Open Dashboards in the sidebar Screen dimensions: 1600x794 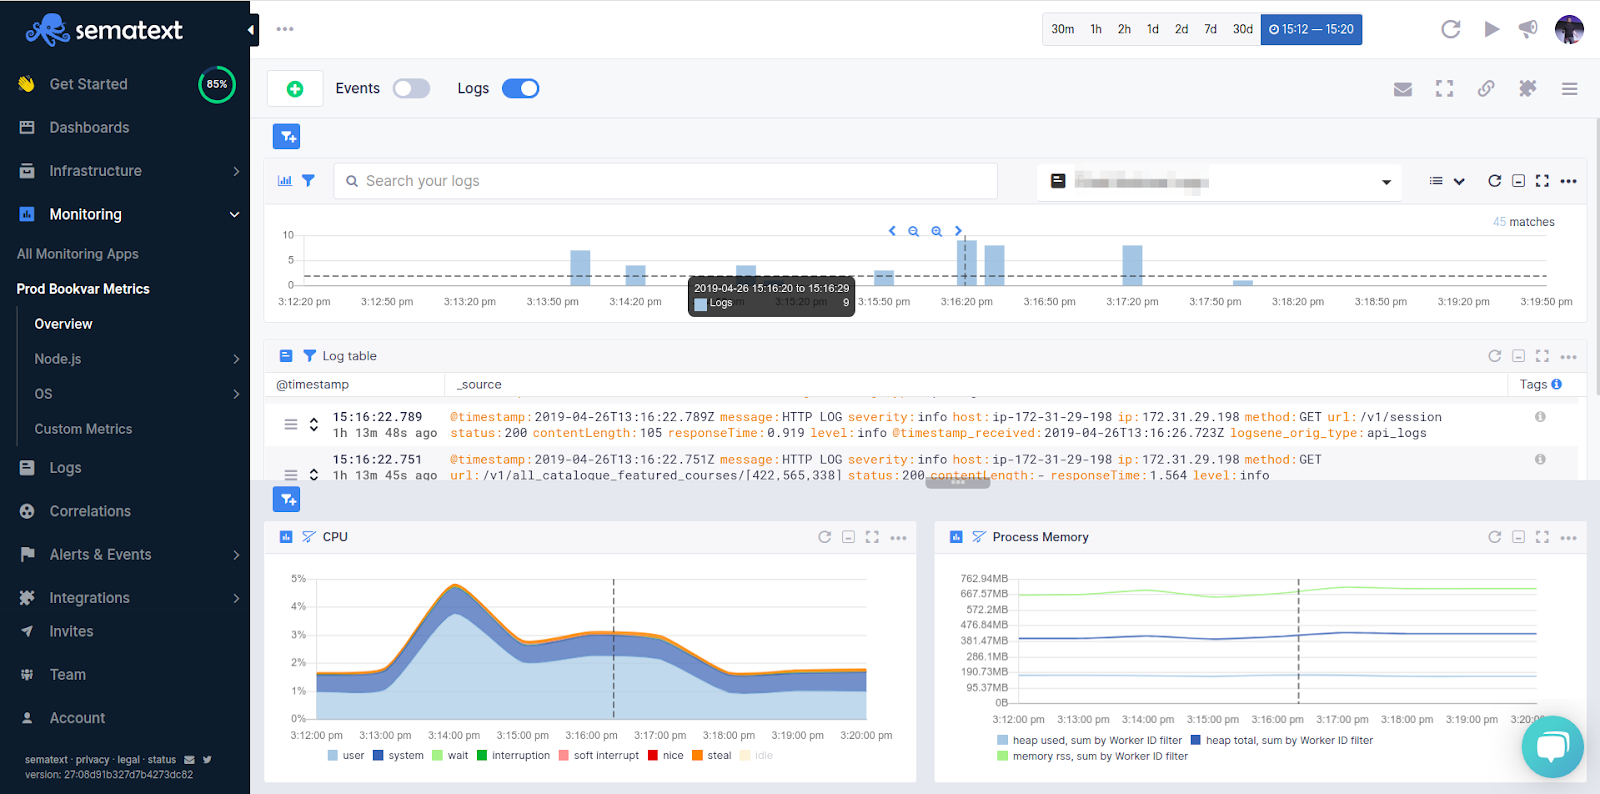point(89,128)
